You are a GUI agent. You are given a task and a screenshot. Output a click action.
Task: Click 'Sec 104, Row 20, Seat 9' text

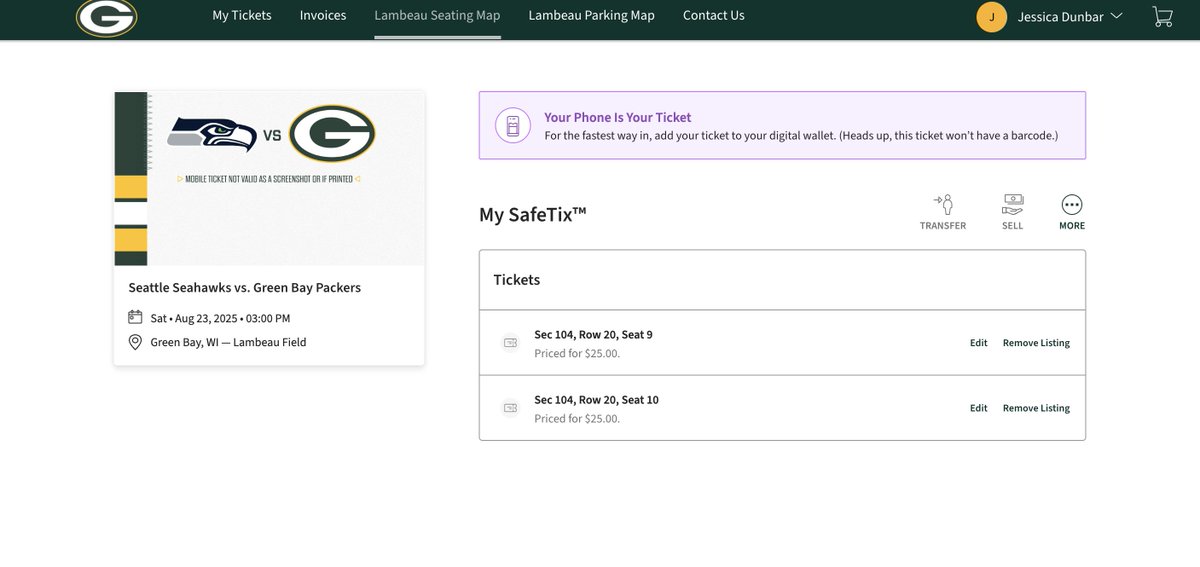593,335
